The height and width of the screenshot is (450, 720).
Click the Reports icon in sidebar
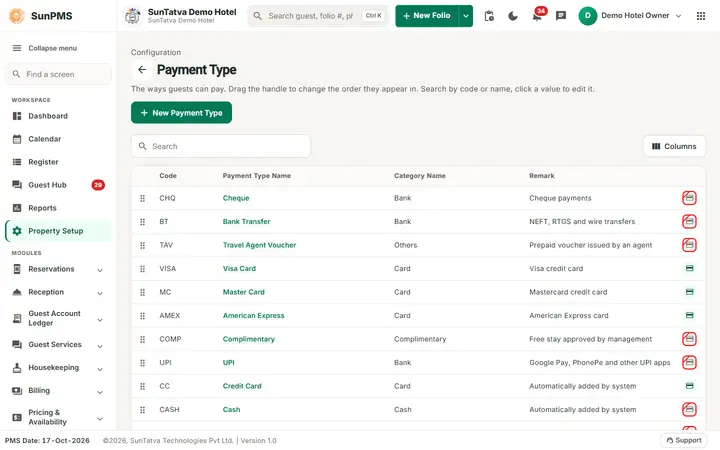[17, 208]
